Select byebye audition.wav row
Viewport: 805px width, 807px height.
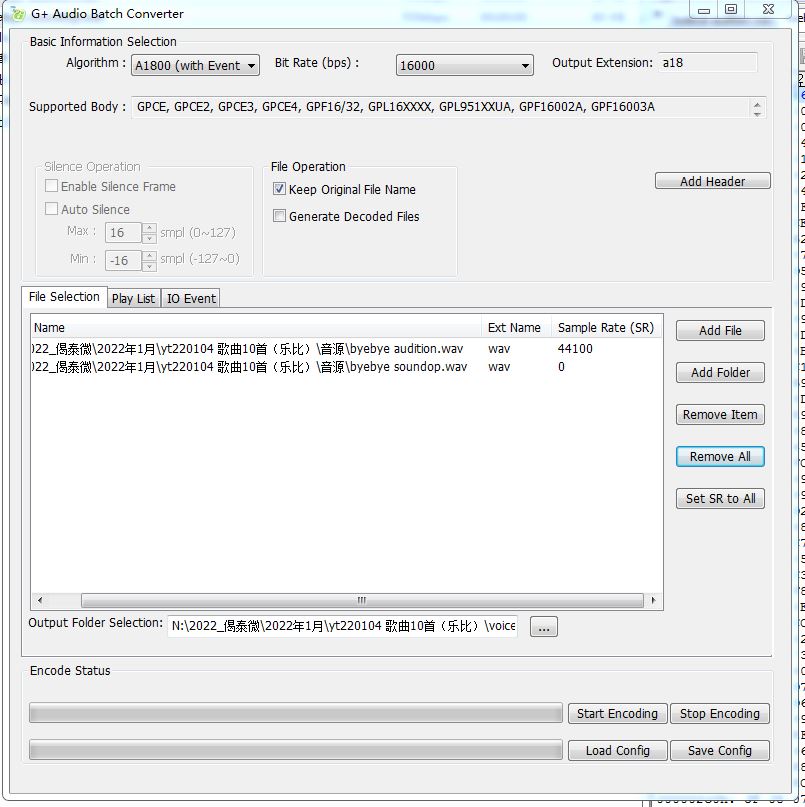point(250,349)
